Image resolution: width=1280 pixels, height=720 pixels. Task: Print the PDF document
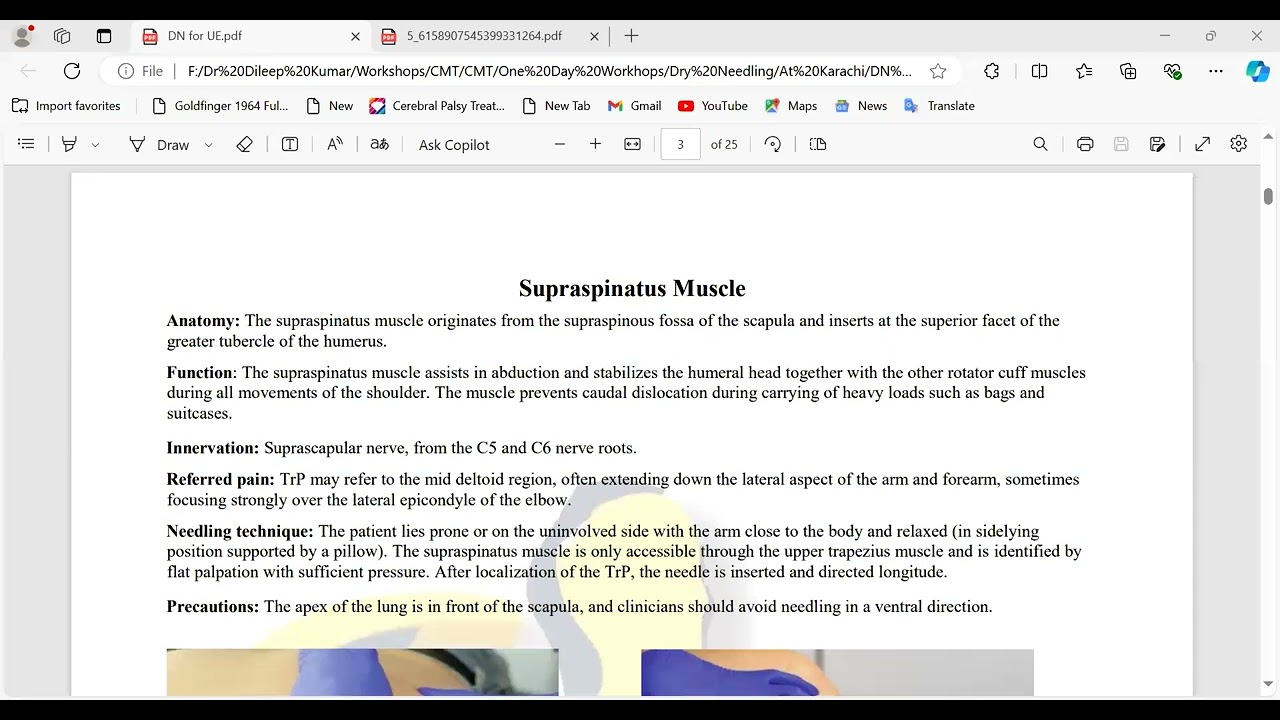pyautogui.click(x=1085, y=144)
